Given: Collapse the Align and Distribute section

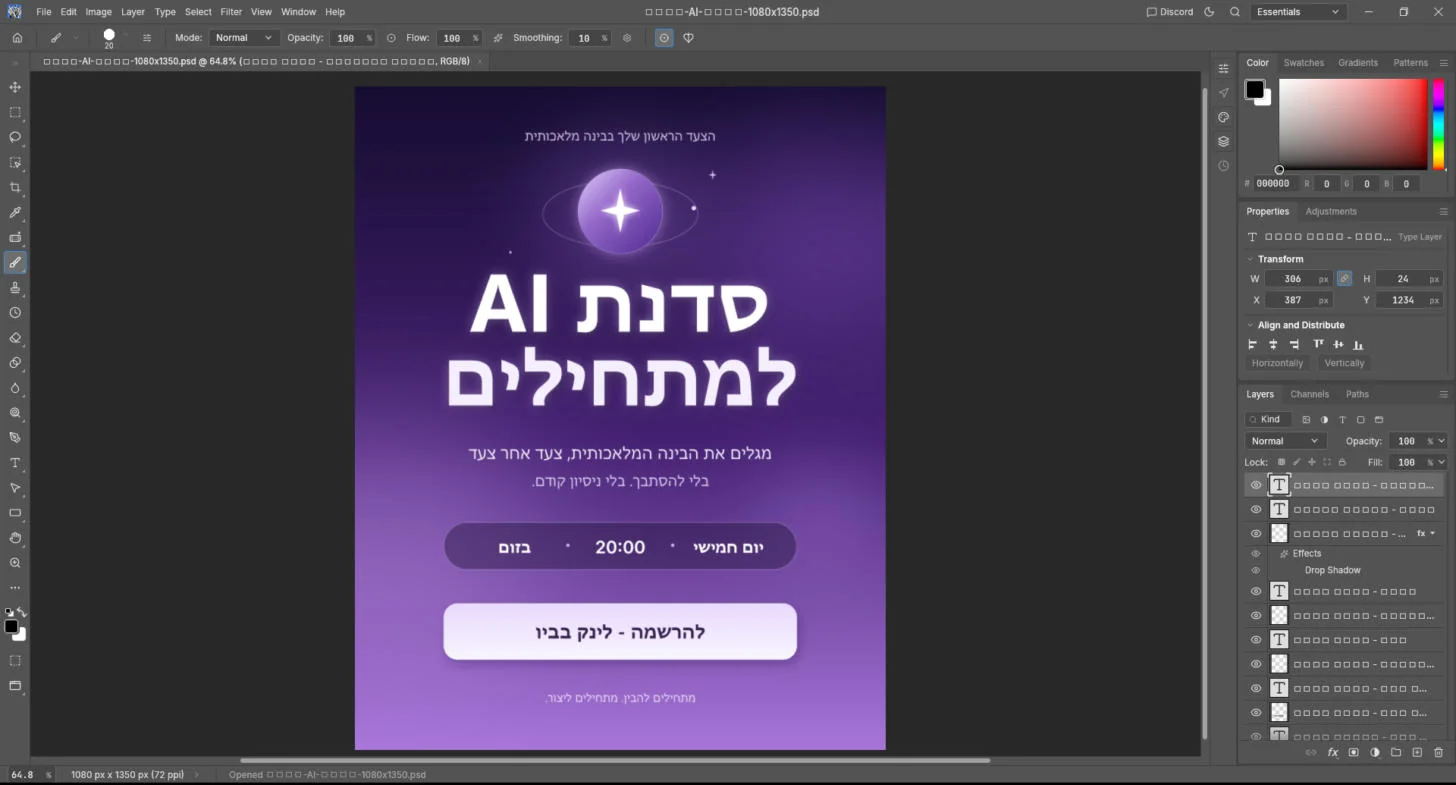Looking at the screenshot, I should pyautogui.click(x=1250, y=325).
